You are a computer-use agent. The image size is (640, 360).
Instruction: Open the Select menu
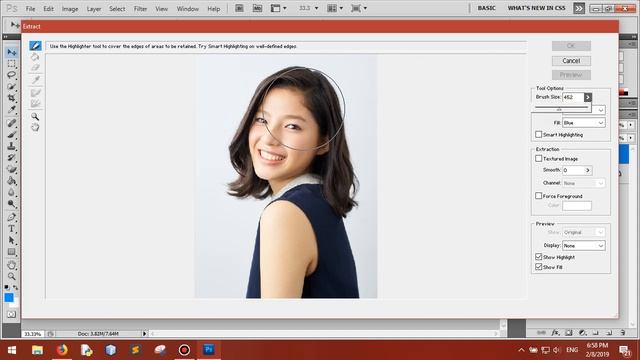(117, 9)
